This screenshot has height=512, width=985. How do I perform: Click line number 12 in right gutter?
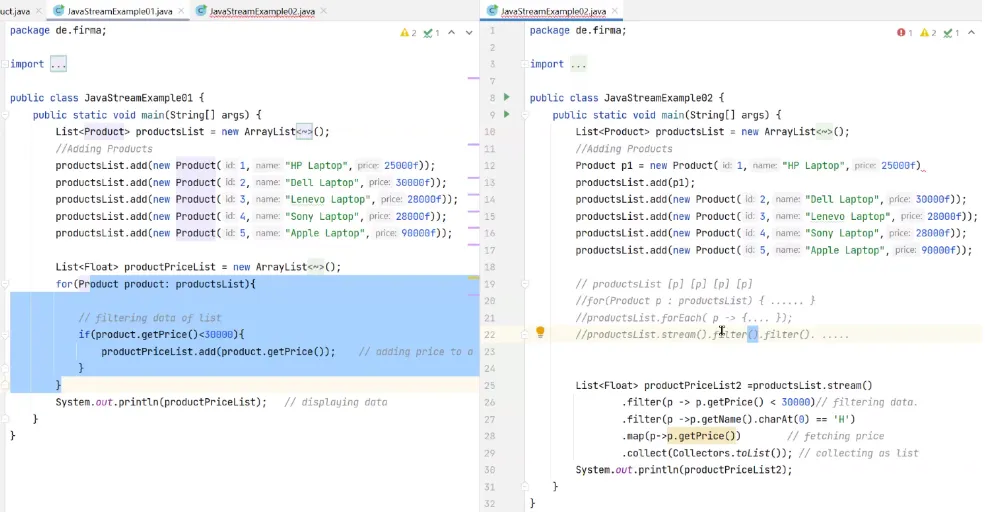point(489,165)
